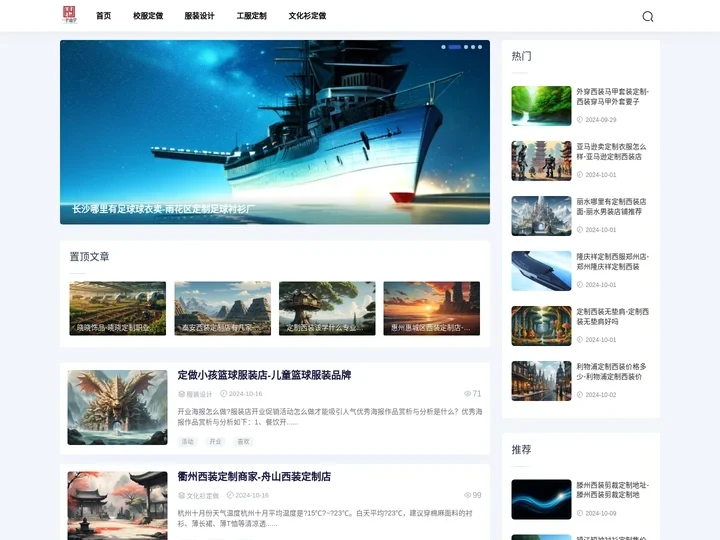
Task: Click the night street thumbnail in 热门
Action: [541, 381]
